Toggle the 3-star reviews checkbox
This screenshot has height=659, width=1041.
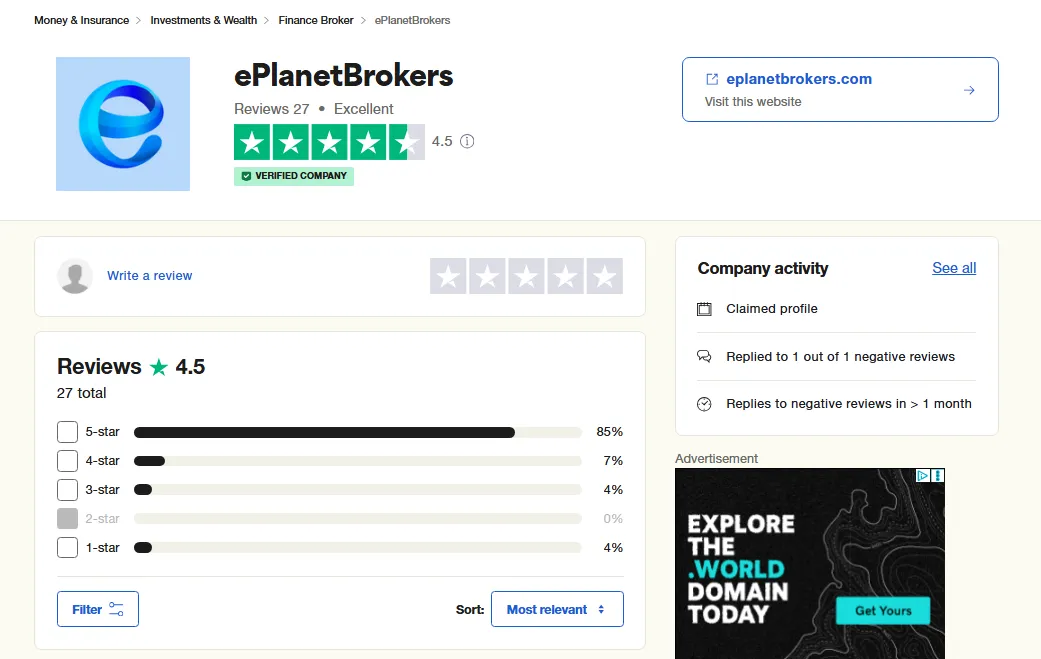tap(67, 490)
